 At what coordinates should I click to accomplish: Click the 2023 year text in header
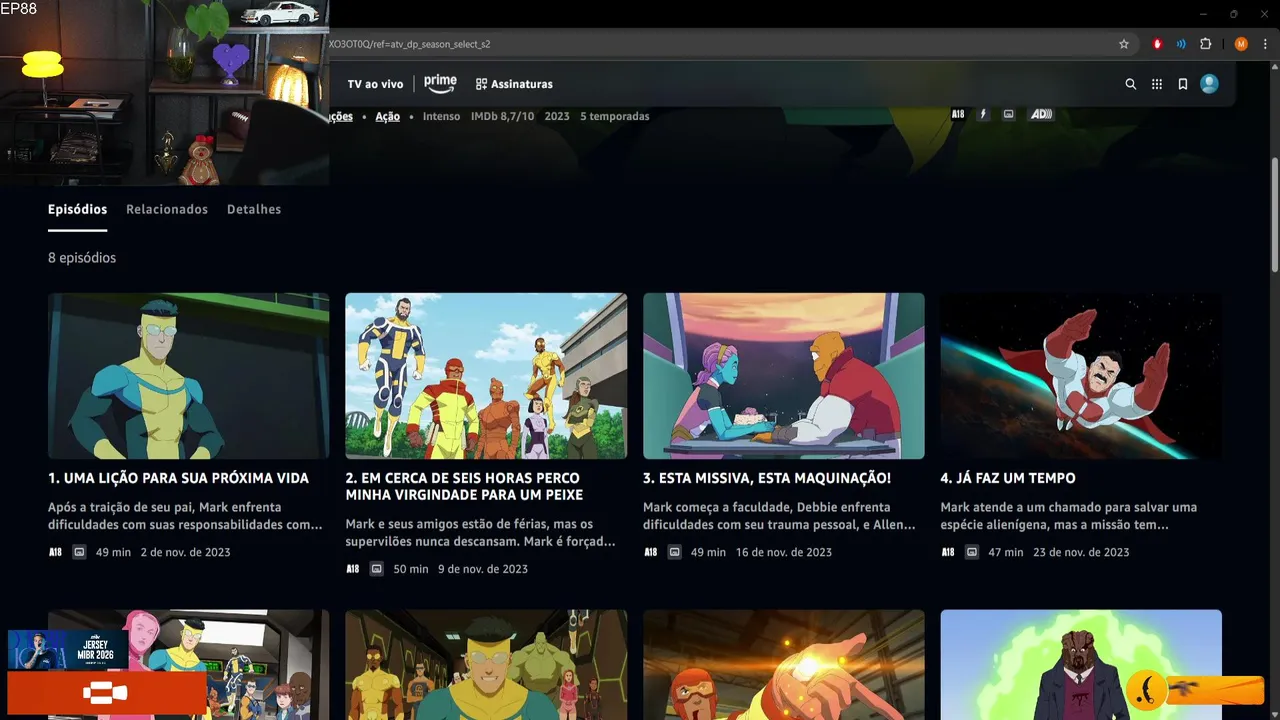point(557,116)
